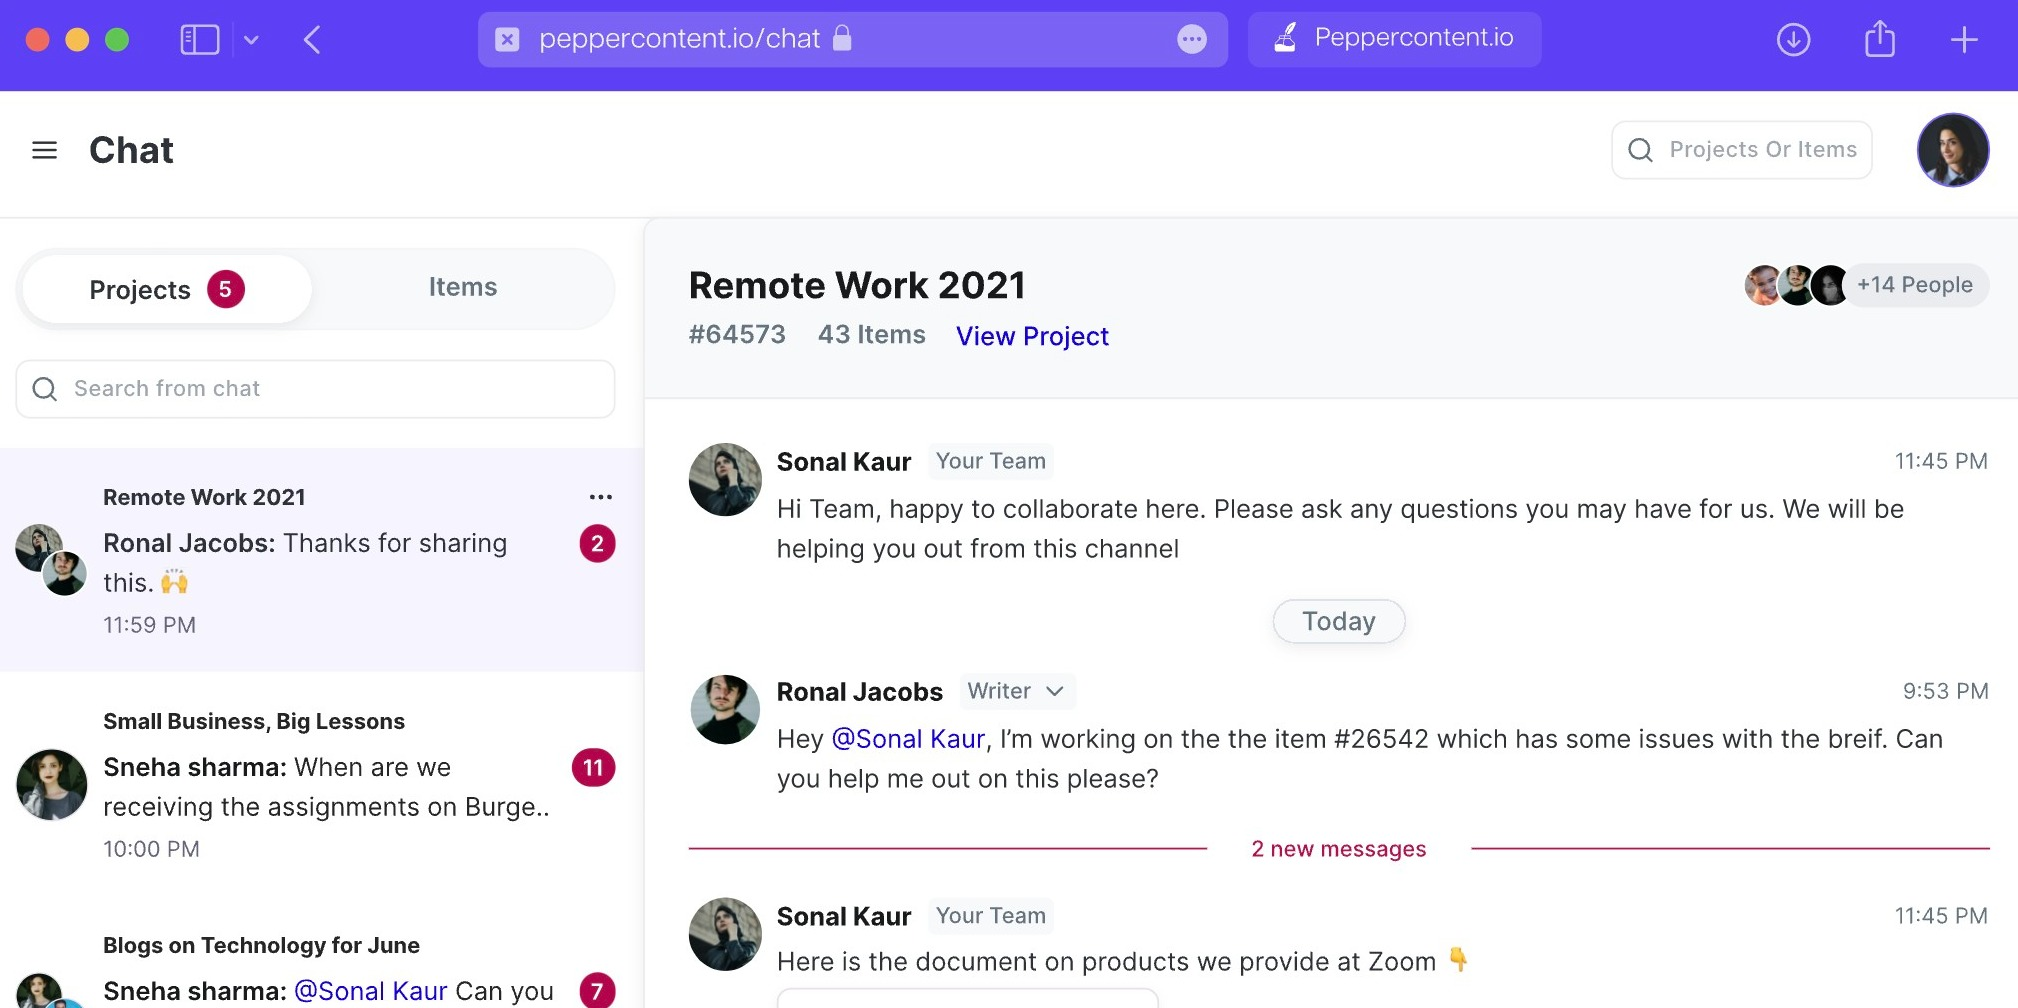Focus the peppercontent.io/chat address field
Viewport: 2018px width, 1008px height.
pyautogui.click(x=852, y=39)
